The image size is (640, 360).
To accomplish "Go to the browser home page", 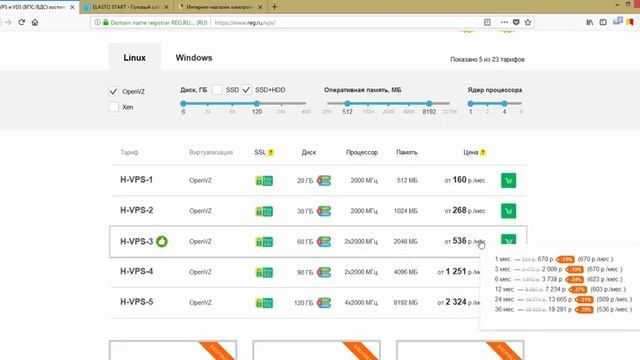I will [x=35, y=22].
